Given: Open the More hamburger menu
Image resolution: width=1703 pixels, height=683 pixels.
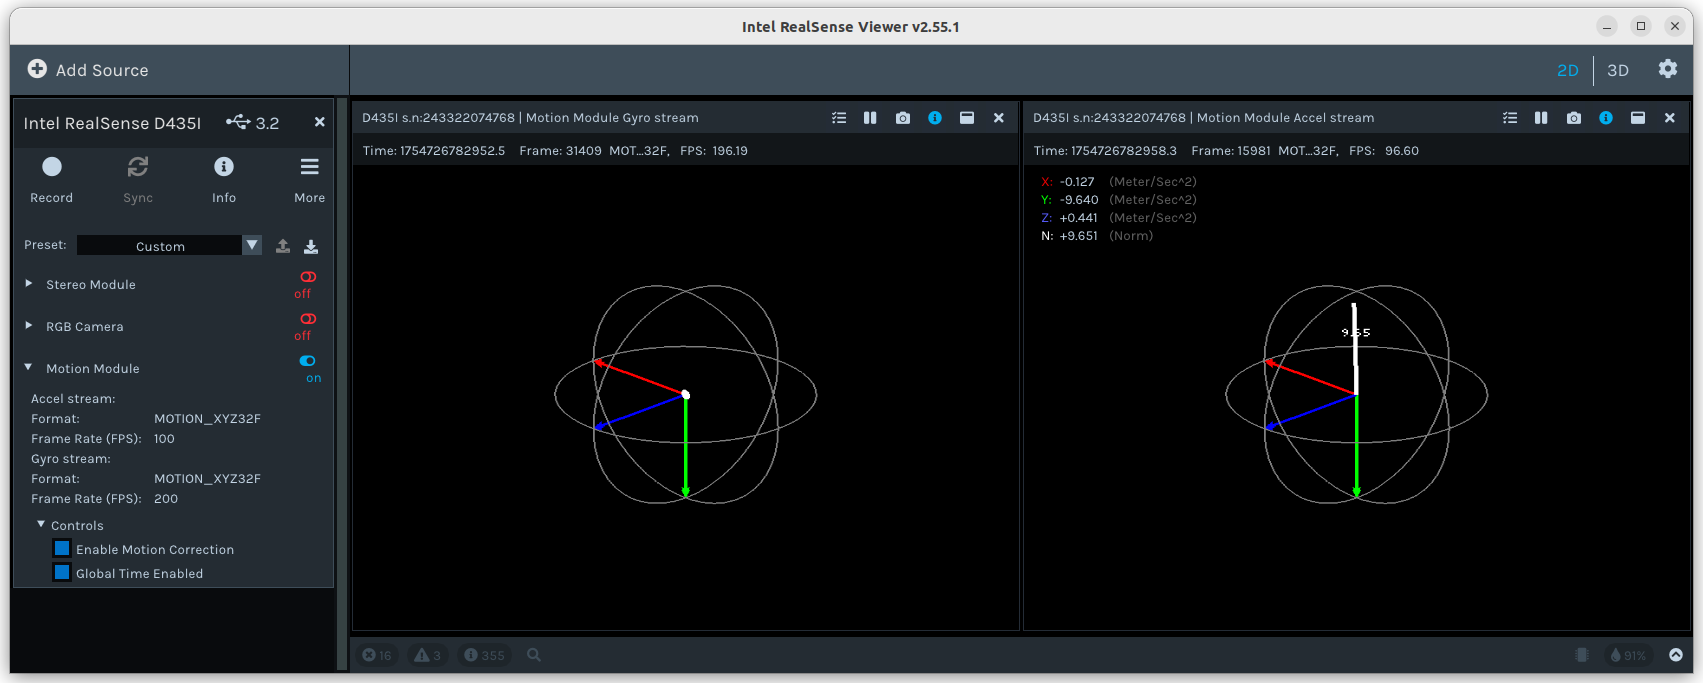Looking at the screenshot, I should click(309, 168).
